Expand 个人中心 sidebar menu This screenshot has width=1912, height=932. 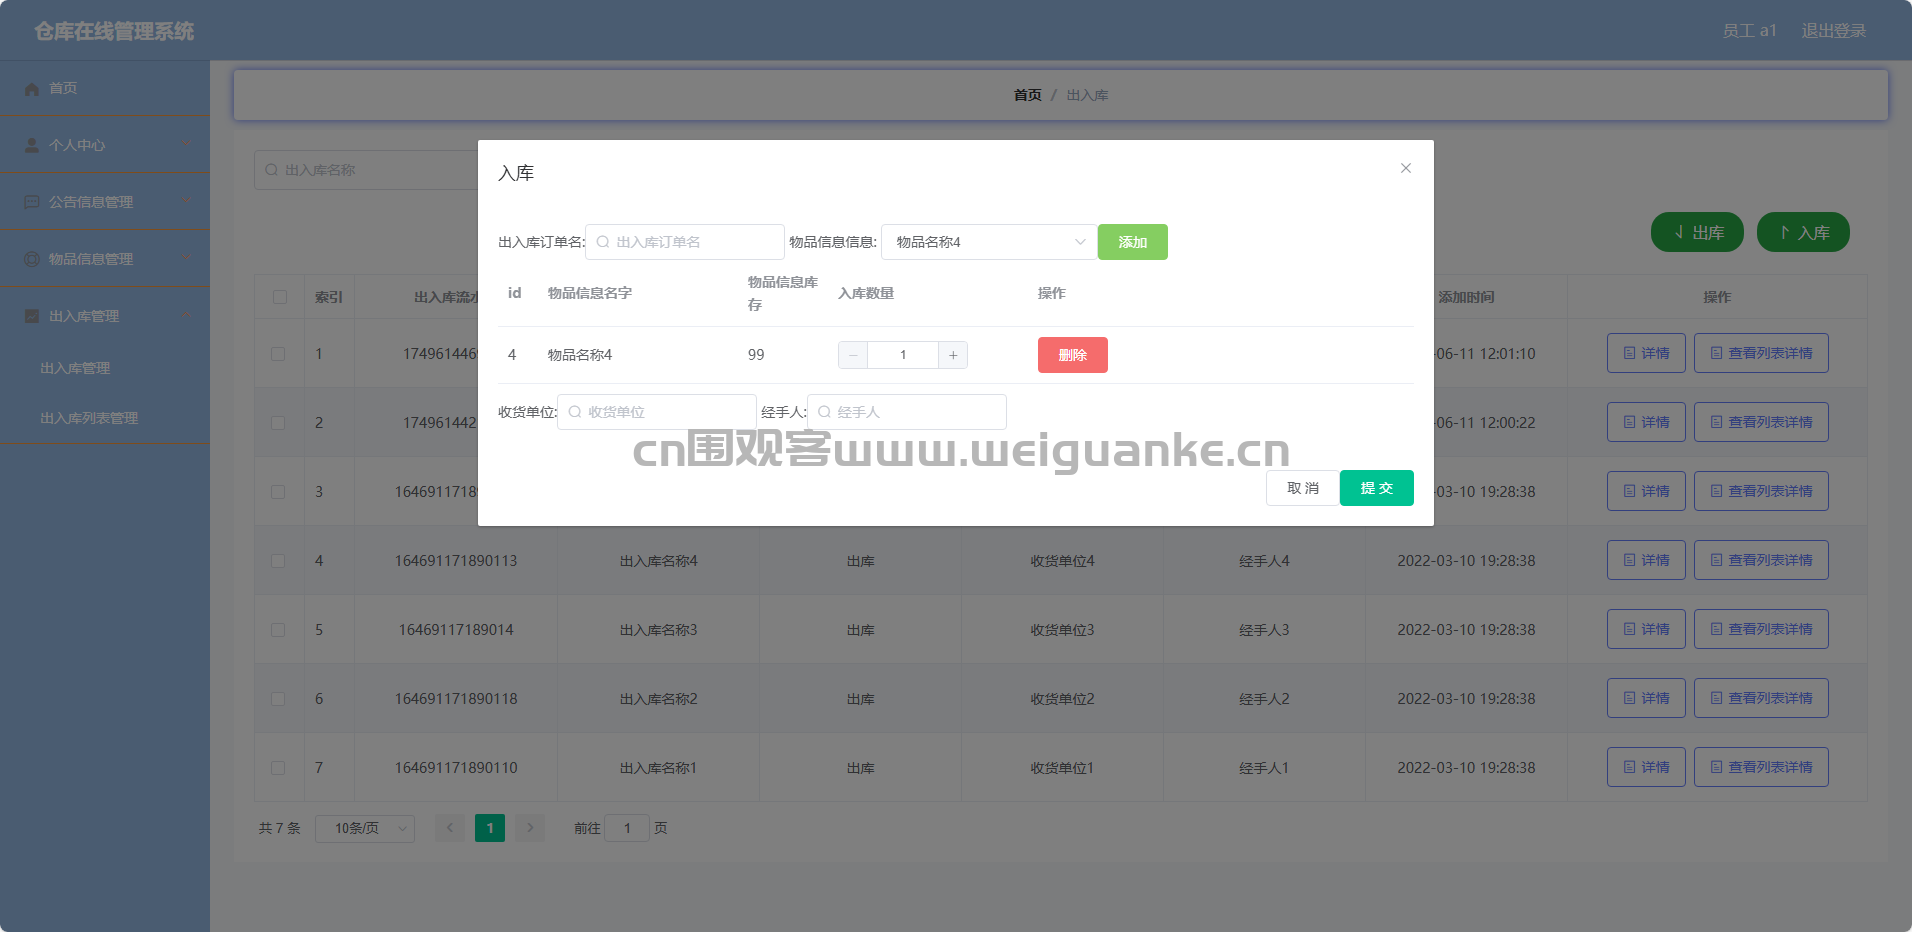pos(105,145)
